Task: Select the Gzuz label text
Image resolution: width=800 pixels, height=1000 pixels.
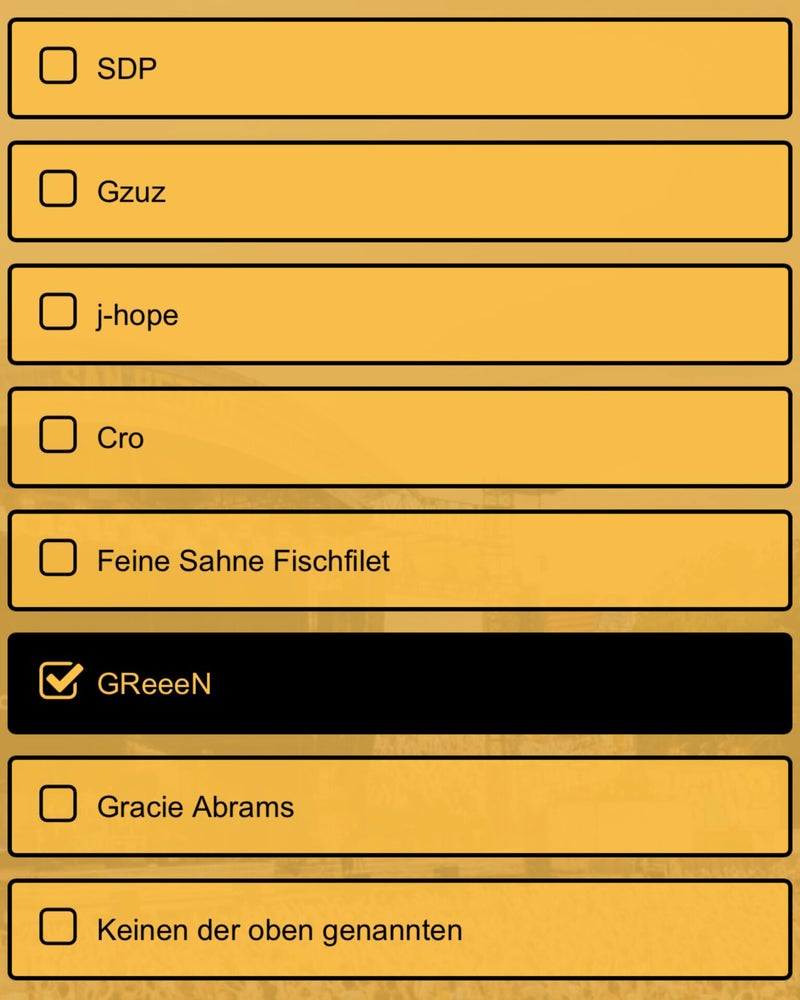Action: click(131, 191)
